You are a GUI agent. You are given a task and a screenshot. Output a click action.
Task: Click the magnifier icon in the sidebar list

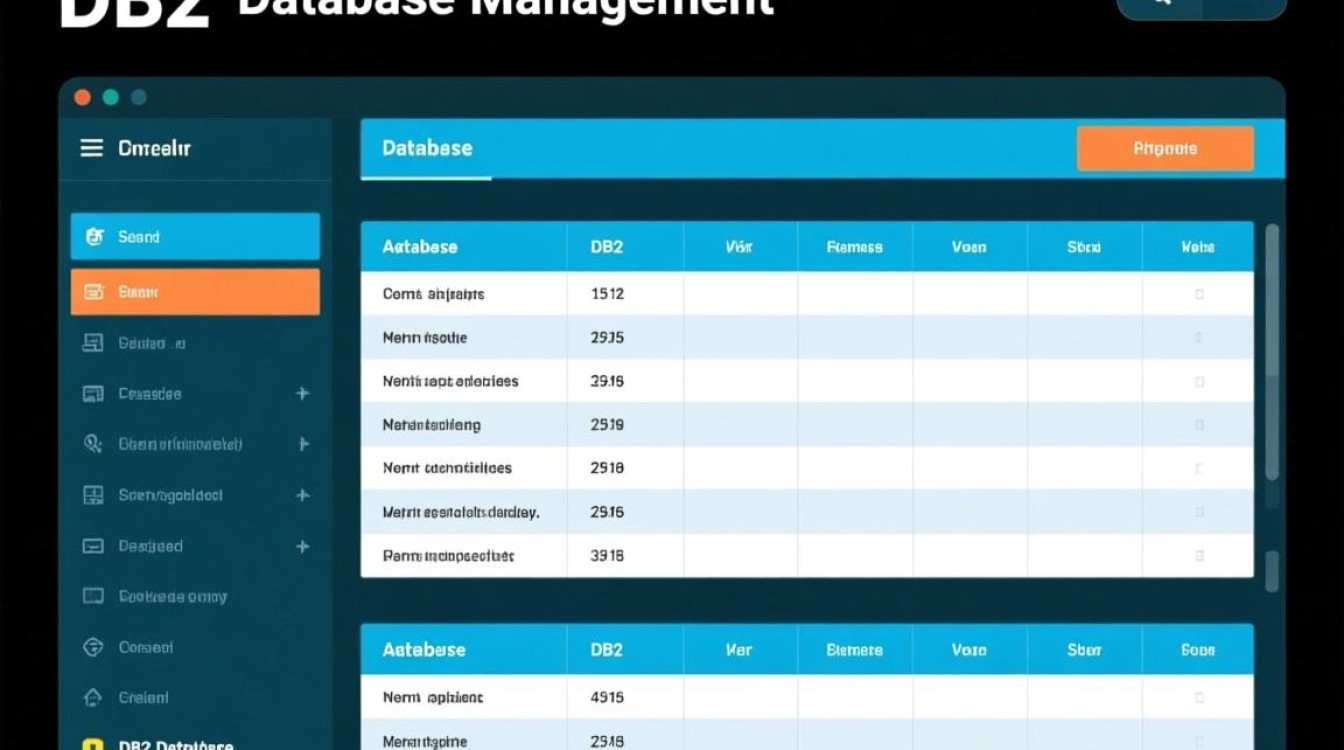pyautogui.click(x=93, y=444)
